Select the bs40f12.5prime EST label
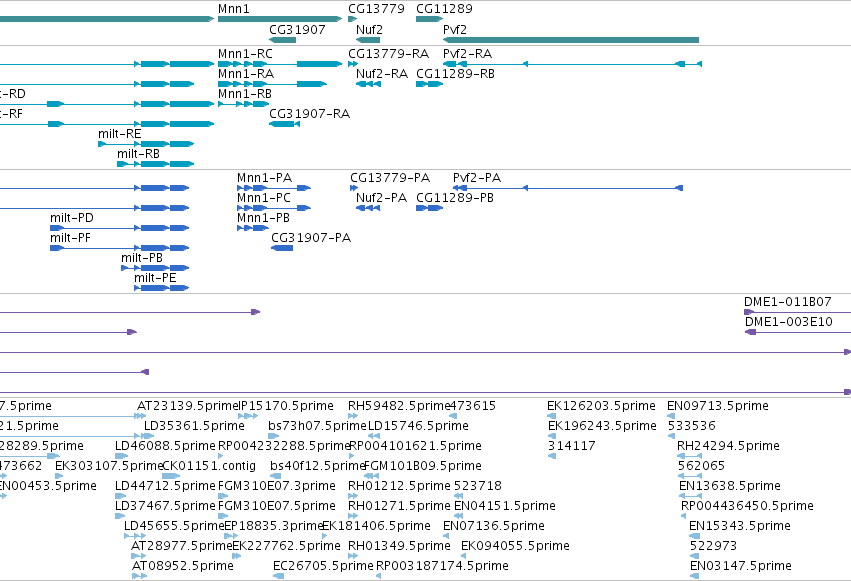This screenshot has height=581, width=851. [317, 466]
